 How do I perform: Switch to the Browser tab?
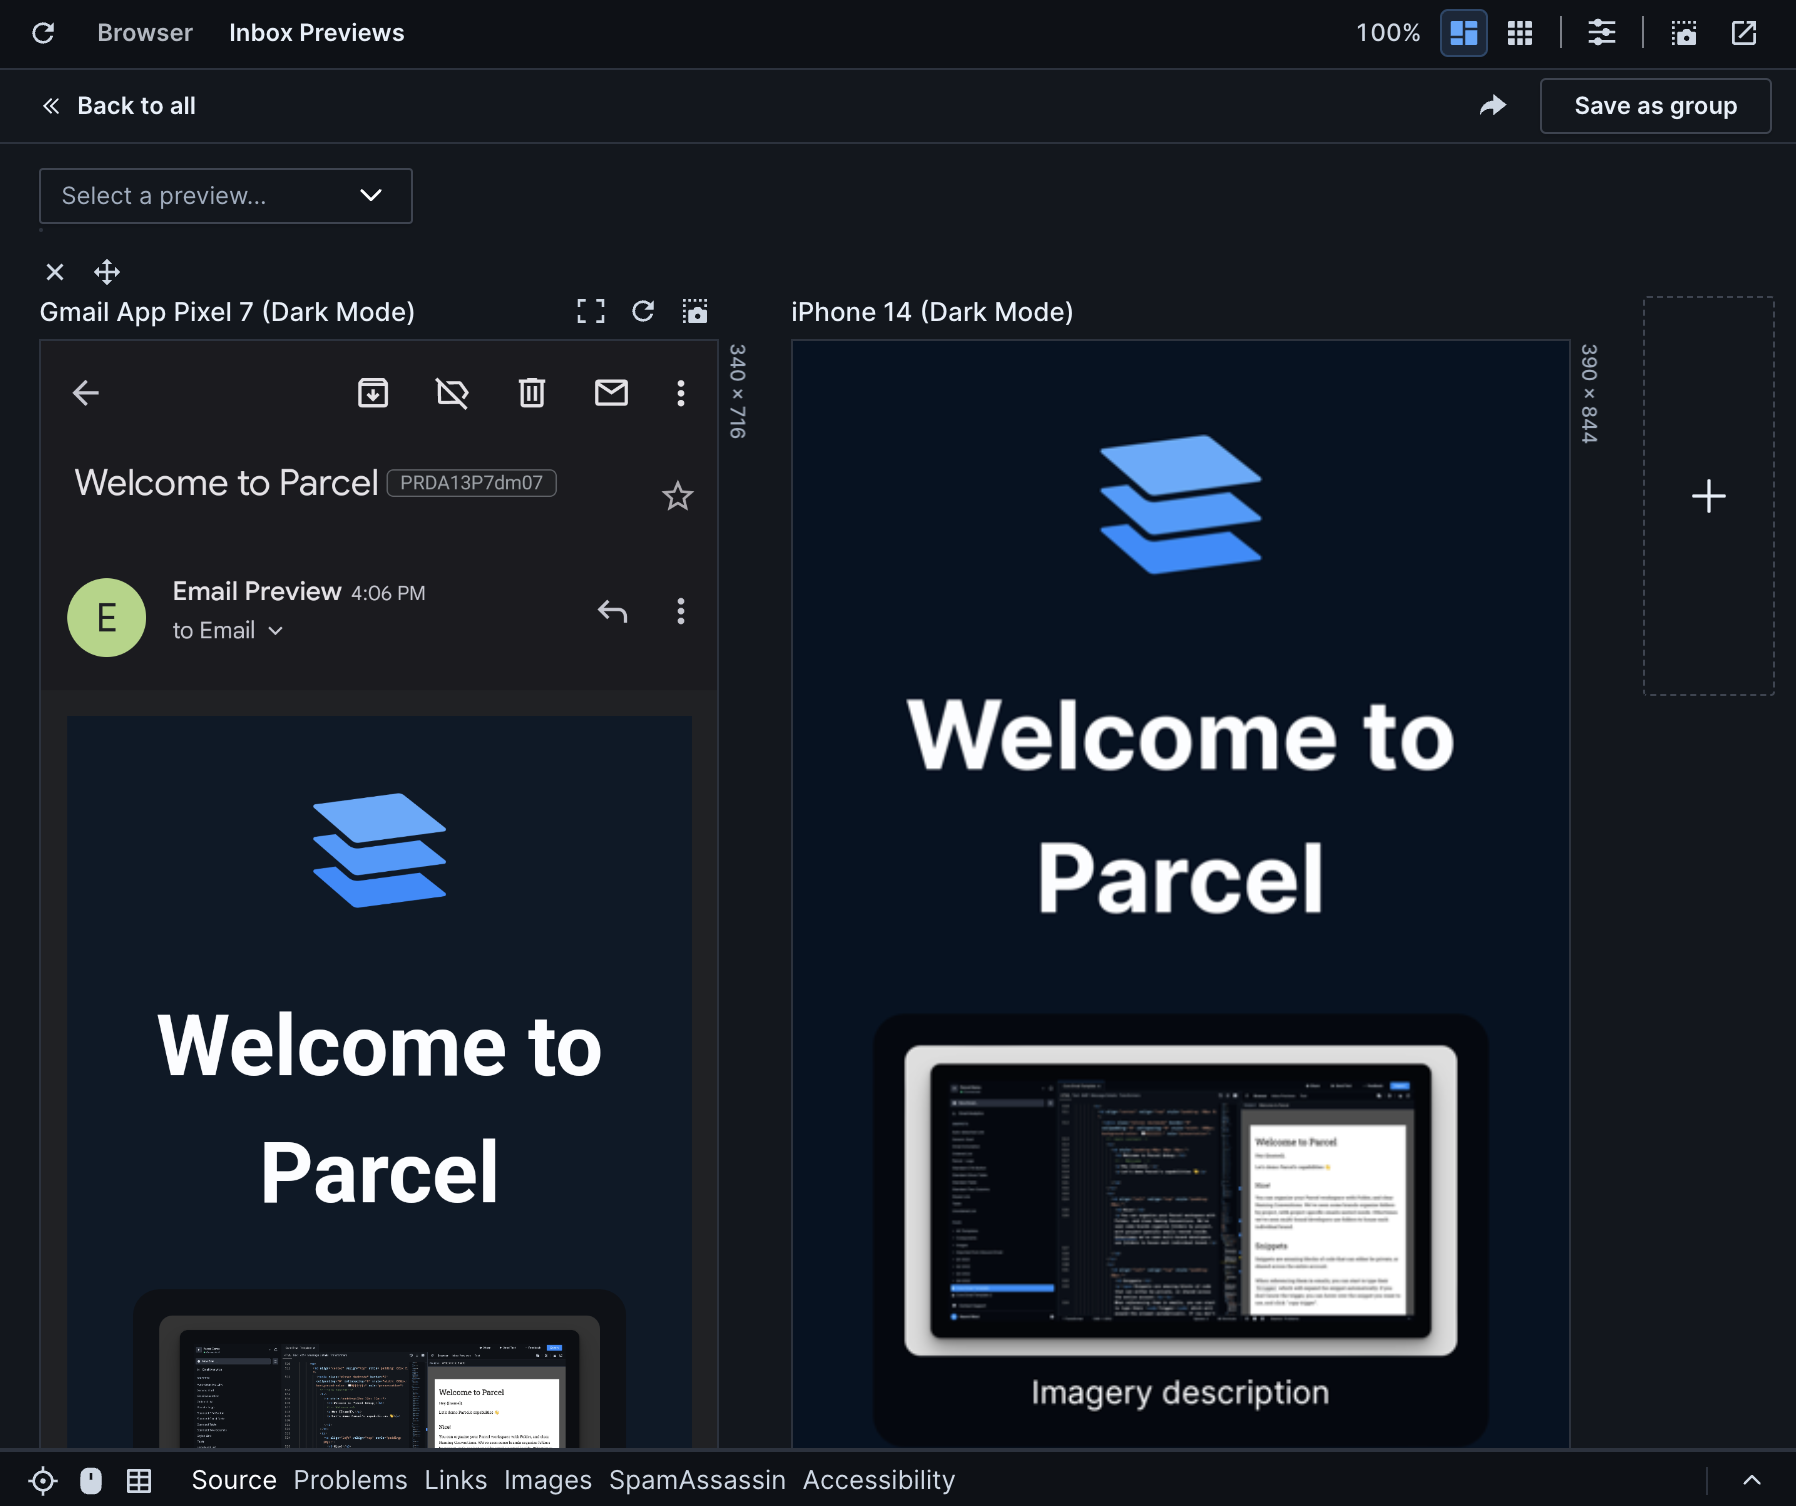[x=145, y=33]
